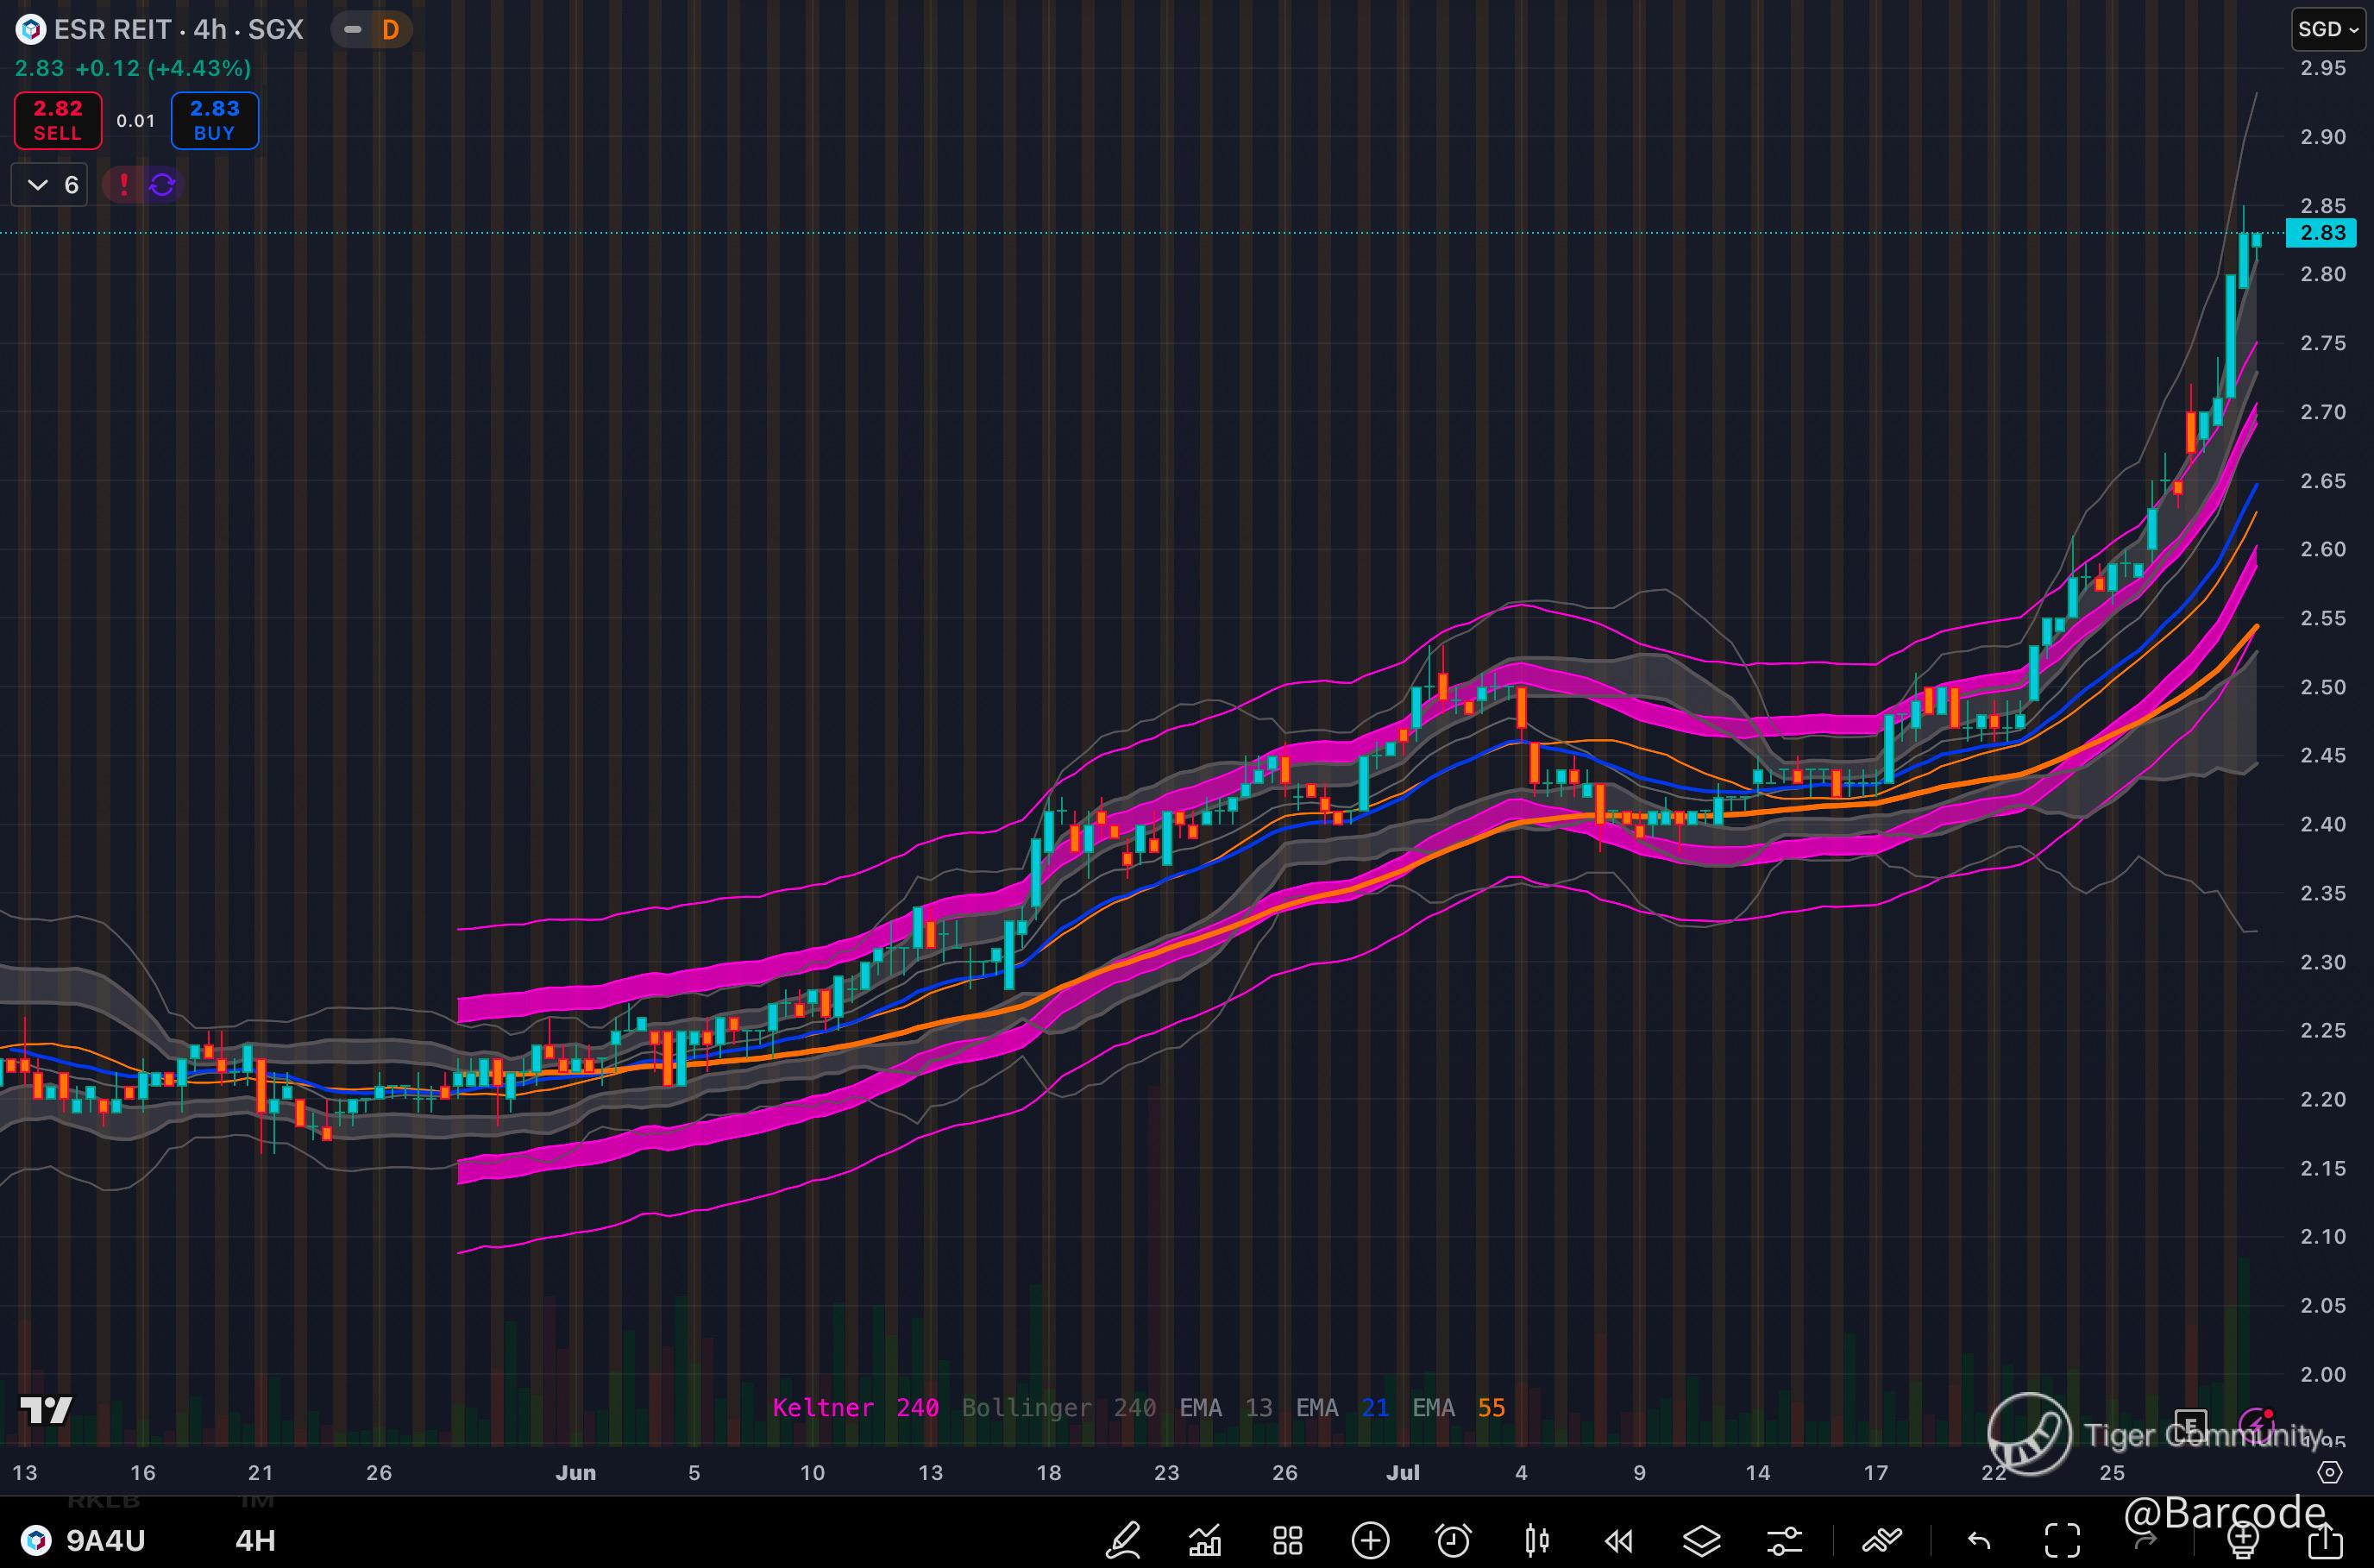Image resolution: width=2374 pixels, height=1568 pixels.
Task: Open the 4H timeframe selector
Action: click(x=255, y=1540)
